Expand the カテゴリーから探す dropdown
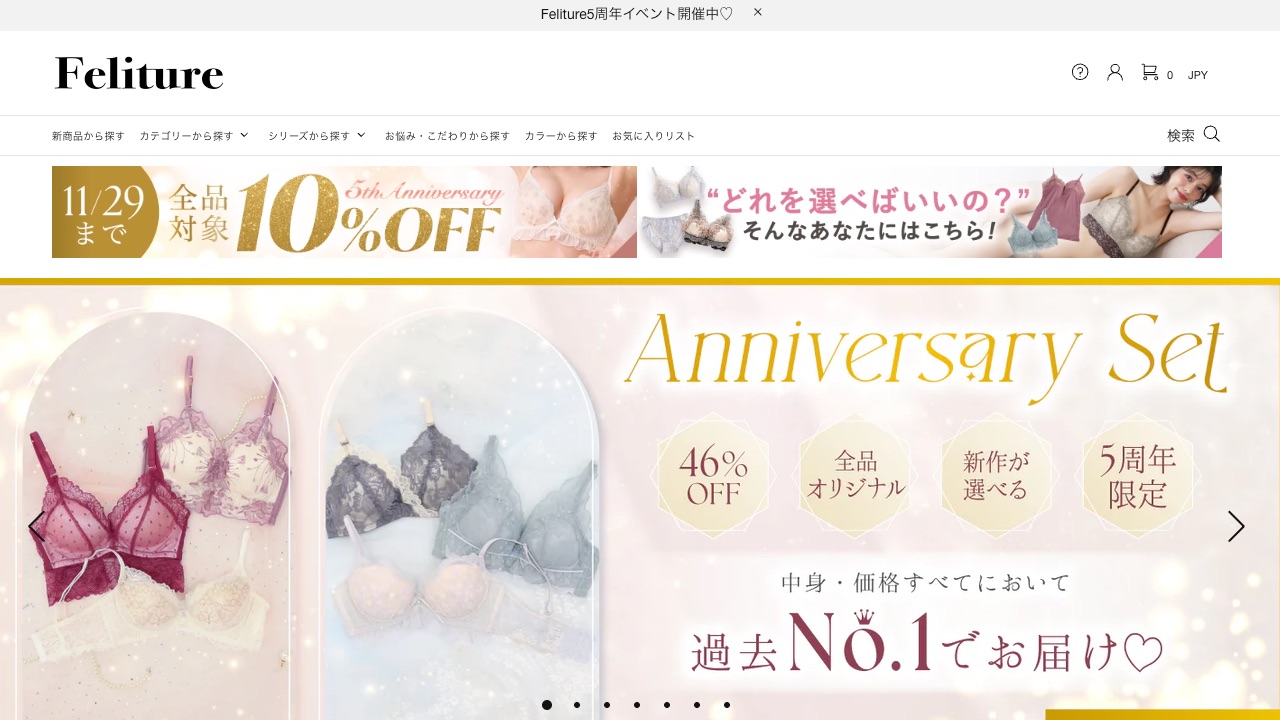 tap(194, 136)
